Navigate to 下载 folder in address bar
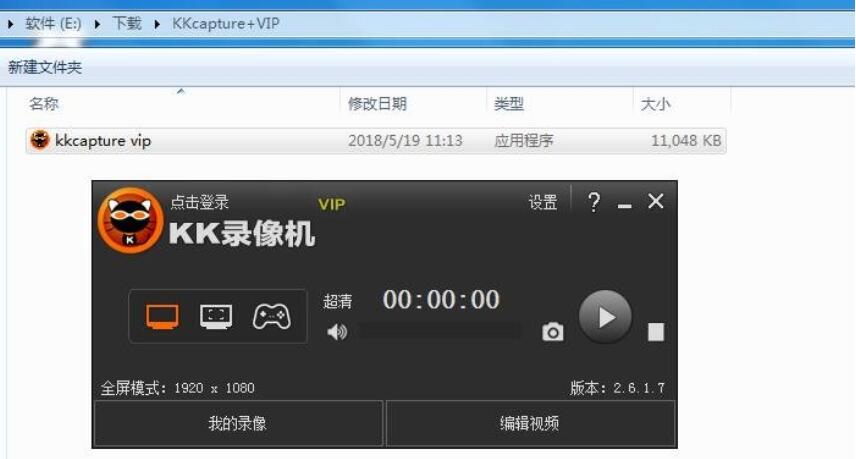 [127, 23]
